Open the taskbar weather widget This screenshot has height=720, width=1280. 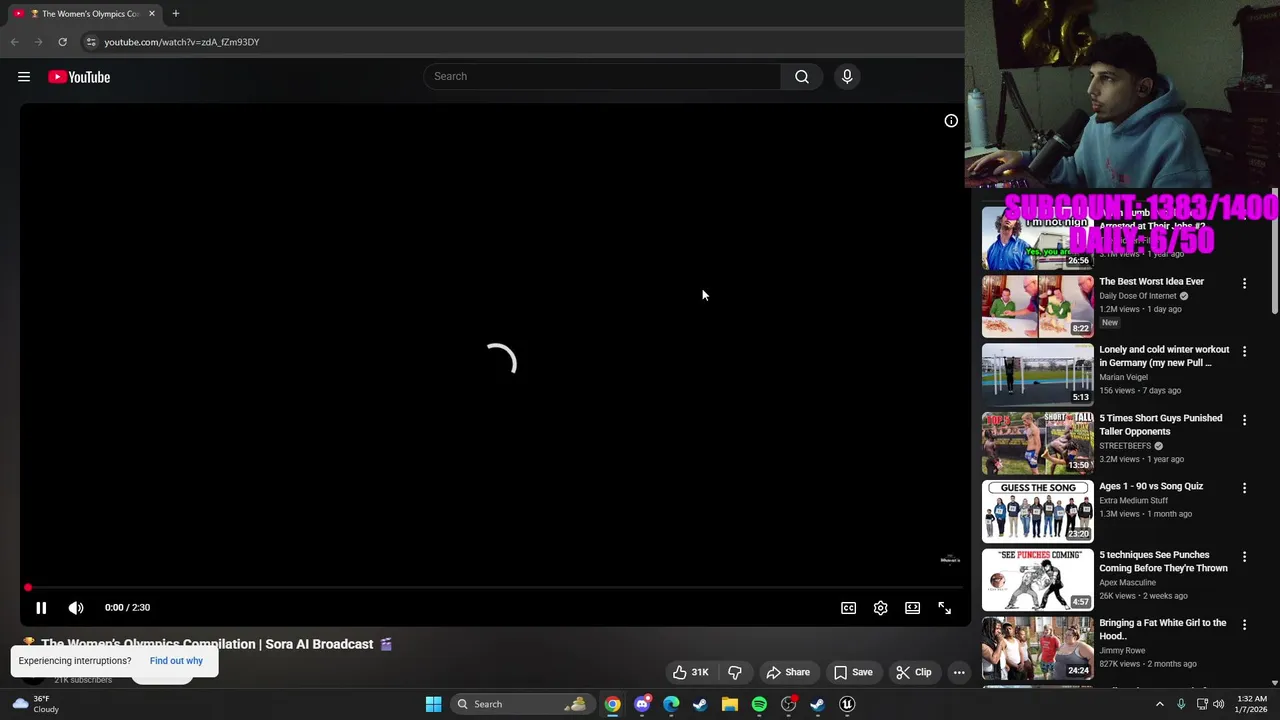click(36, 704)
